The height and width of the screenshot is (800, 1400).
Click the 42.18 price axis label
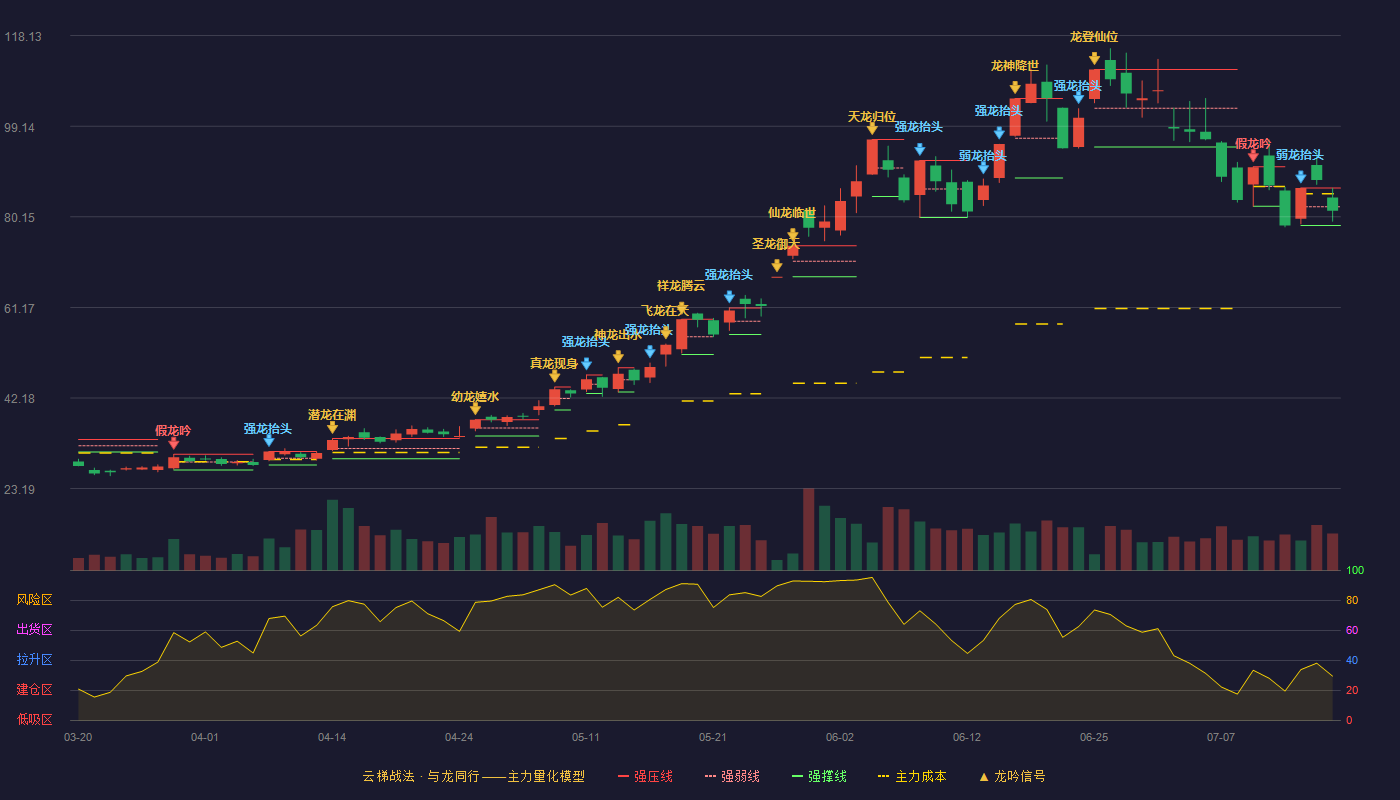22,398
